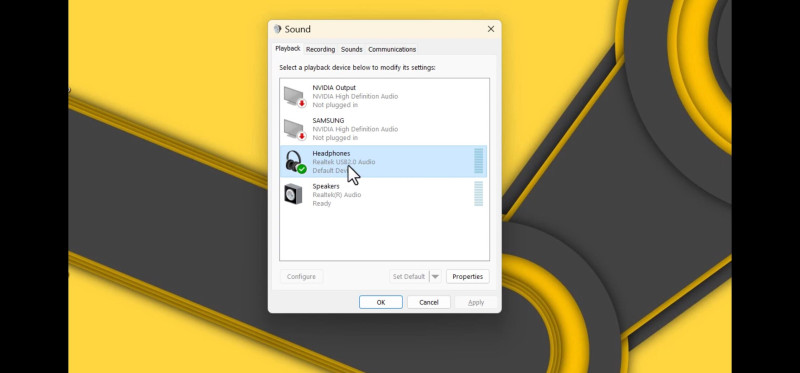The width and height of the screenshot is (800, 373).
Task: Click the Cancel button
Action: 429,302
